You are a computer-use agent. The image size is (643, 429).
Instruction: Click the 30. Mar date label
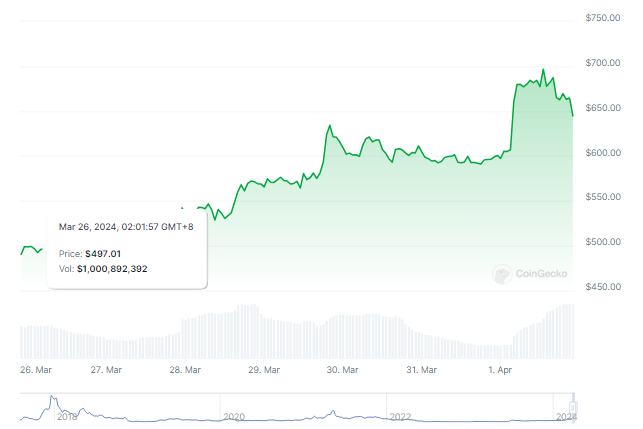343,370
